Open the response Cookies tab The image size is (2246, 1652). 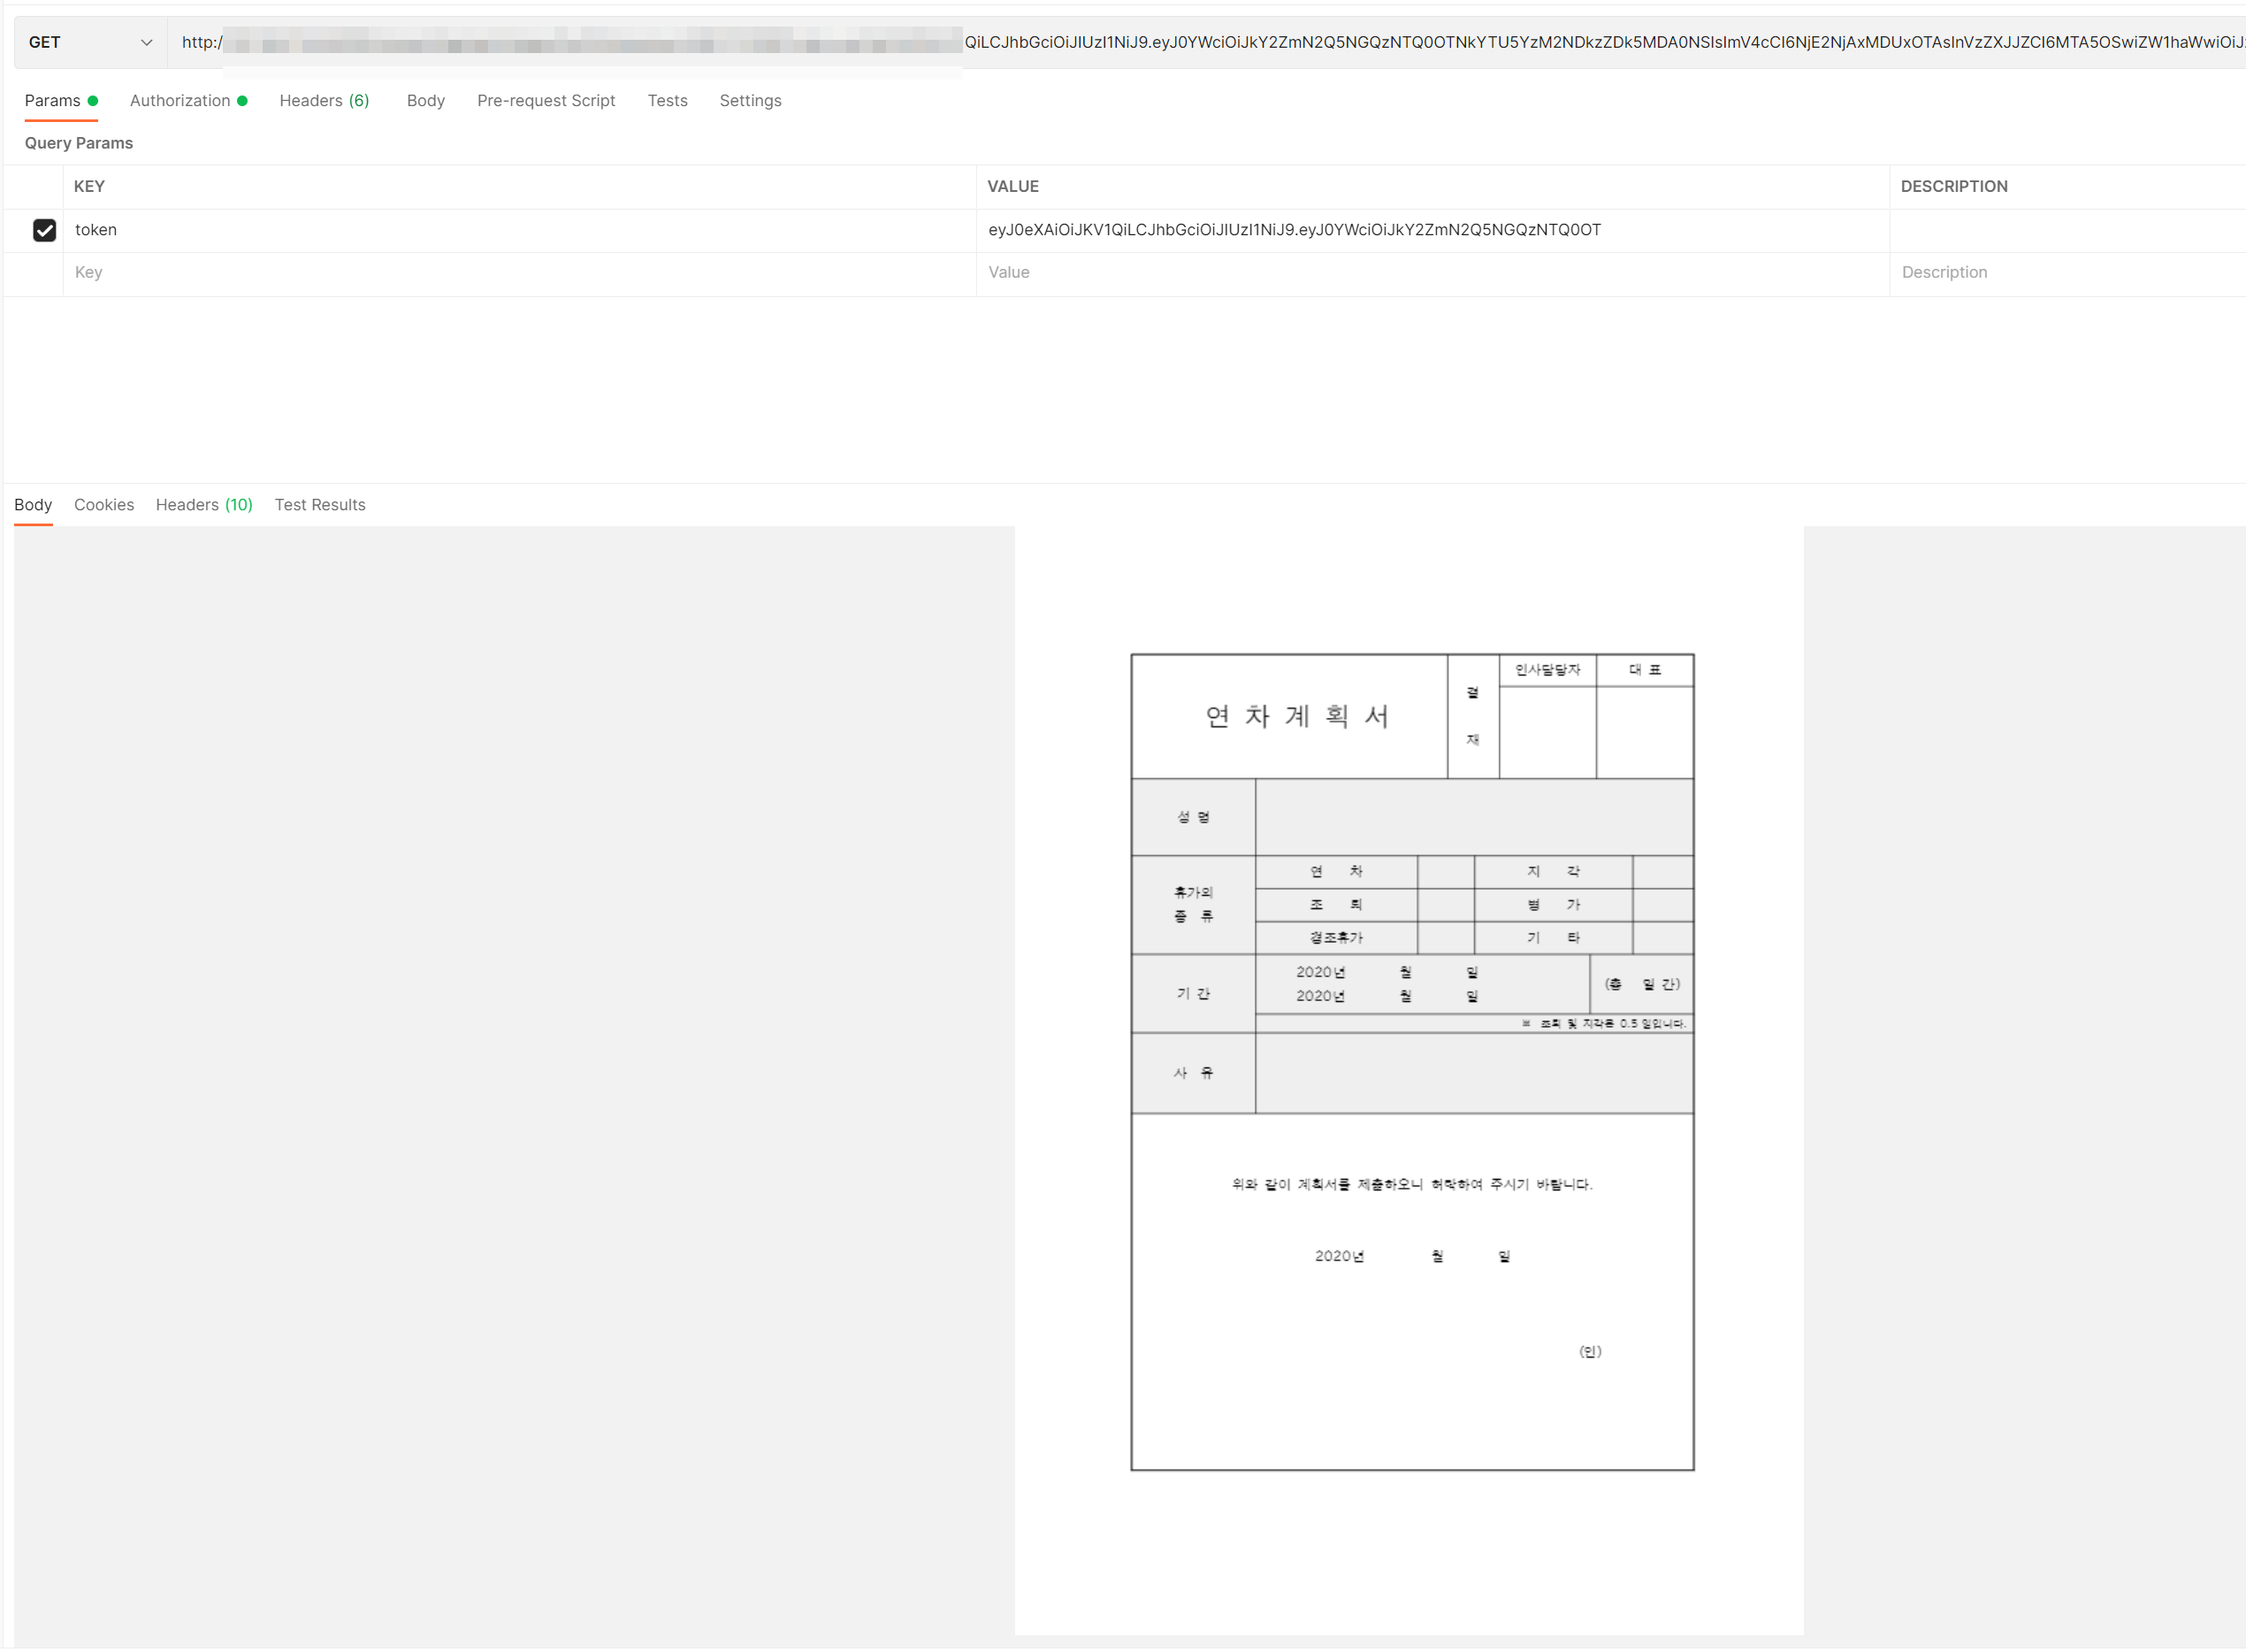[104, 504]
